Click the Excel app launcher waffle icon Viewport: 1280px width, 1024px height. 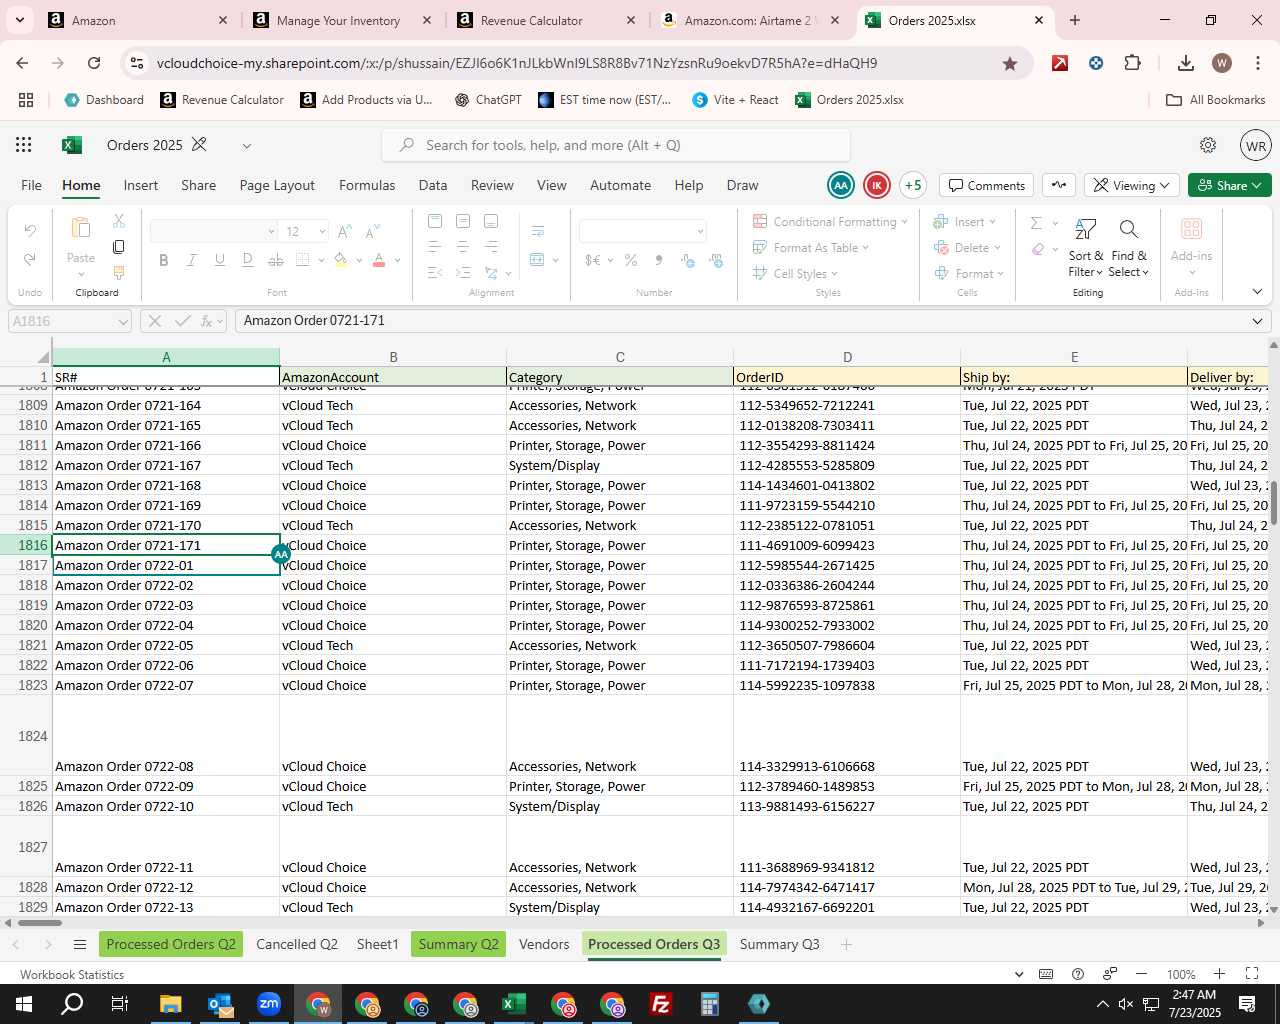pyautogui.click(x=24, y=145)
